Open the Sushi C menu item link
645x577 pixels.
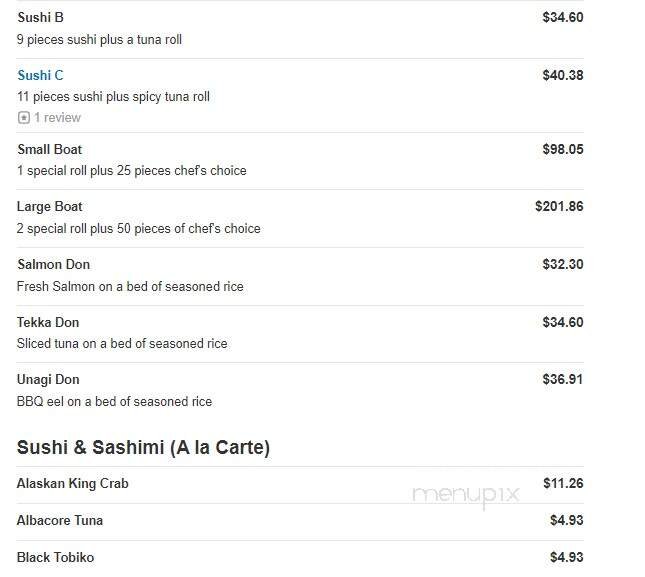(x=40, y=75)
